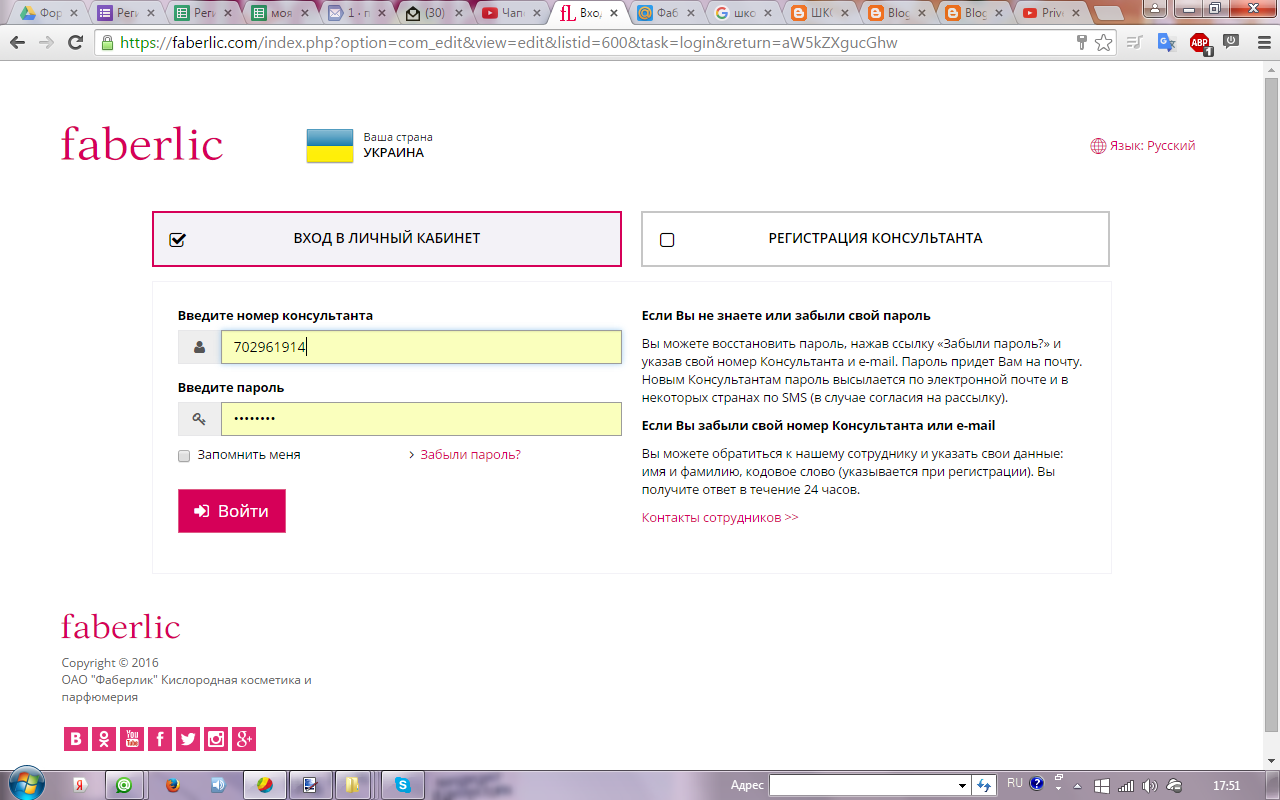
Task: Switch to the Google шко tab
Action: tap(742, 13)
